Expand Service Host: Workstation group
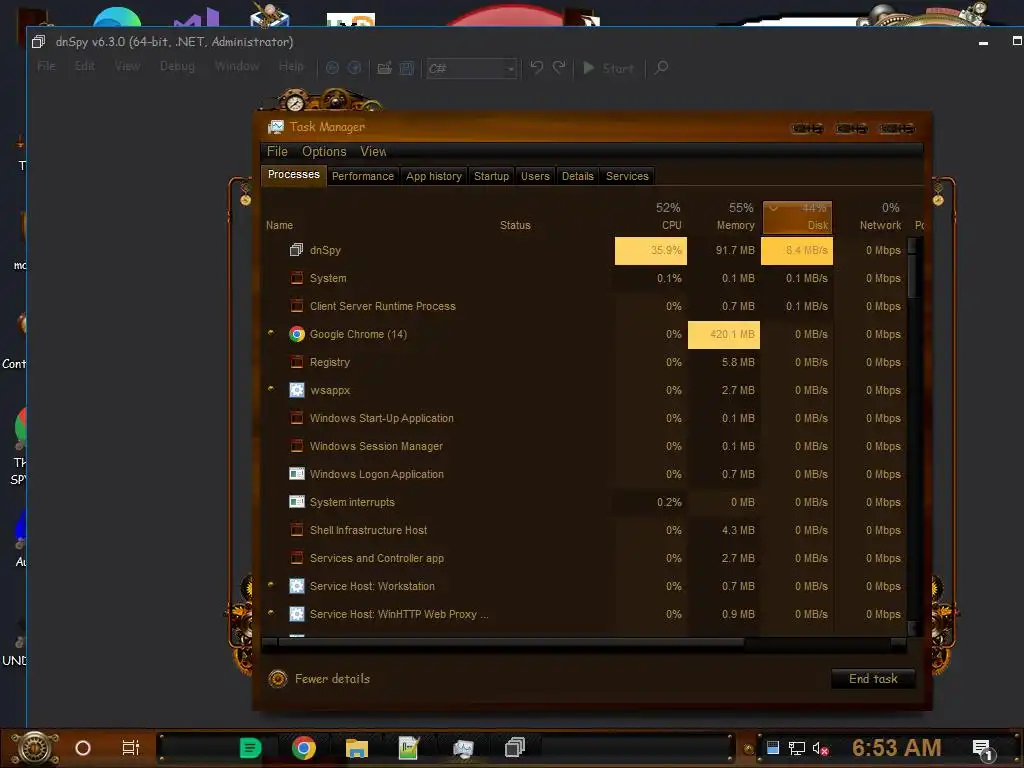1024x768 pixels. click(x=271, y=585)
